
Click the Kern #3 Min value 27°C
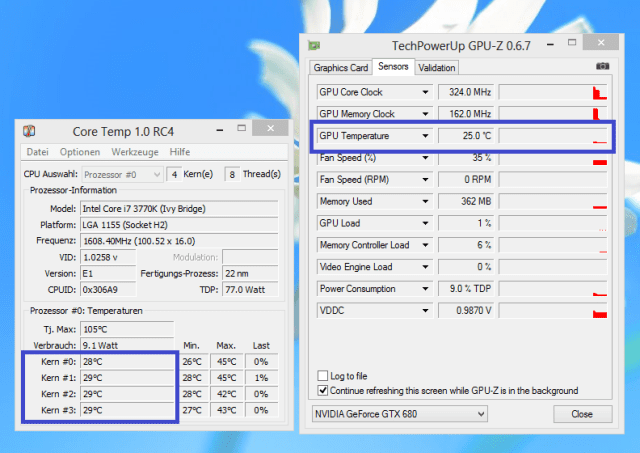tap(192, 410)
